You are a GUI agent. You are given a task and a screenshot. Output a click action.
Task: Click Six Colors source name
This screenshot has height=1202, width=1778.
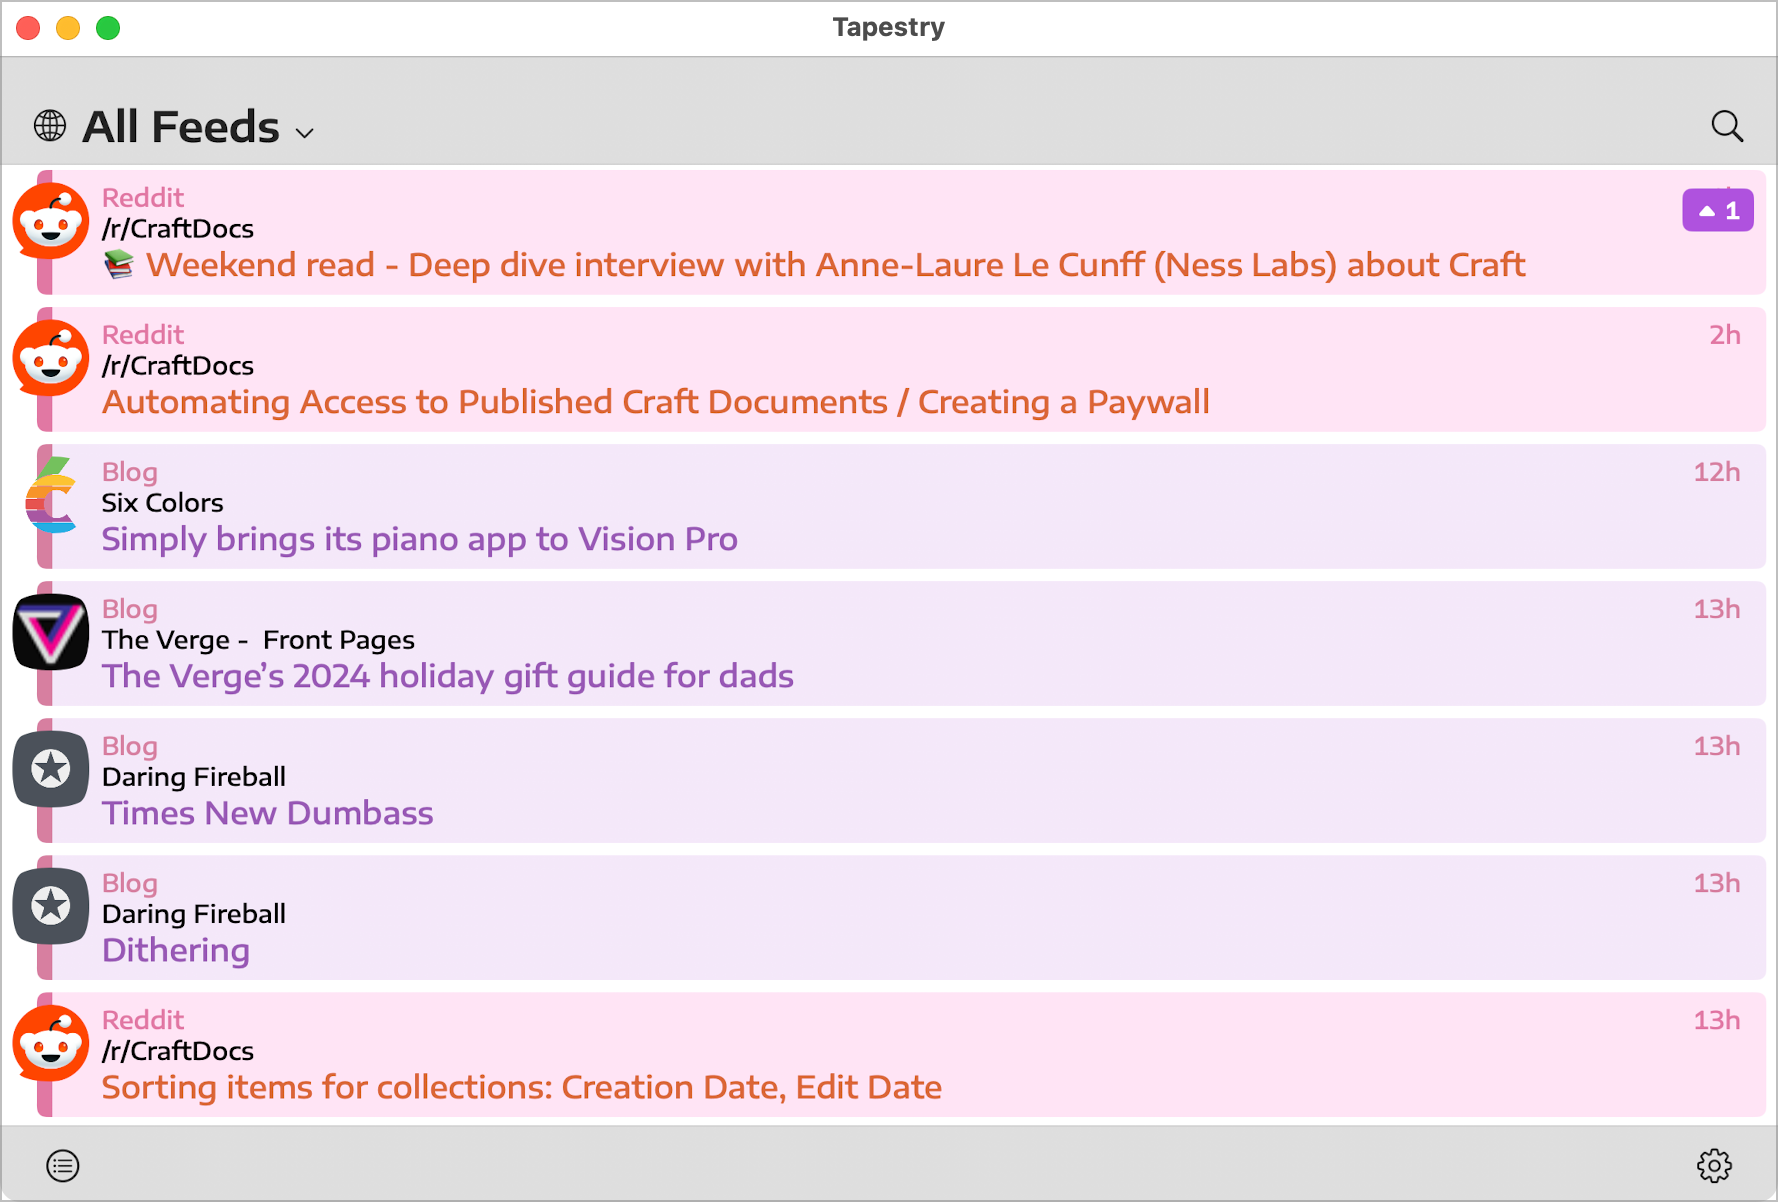[163, 503]
